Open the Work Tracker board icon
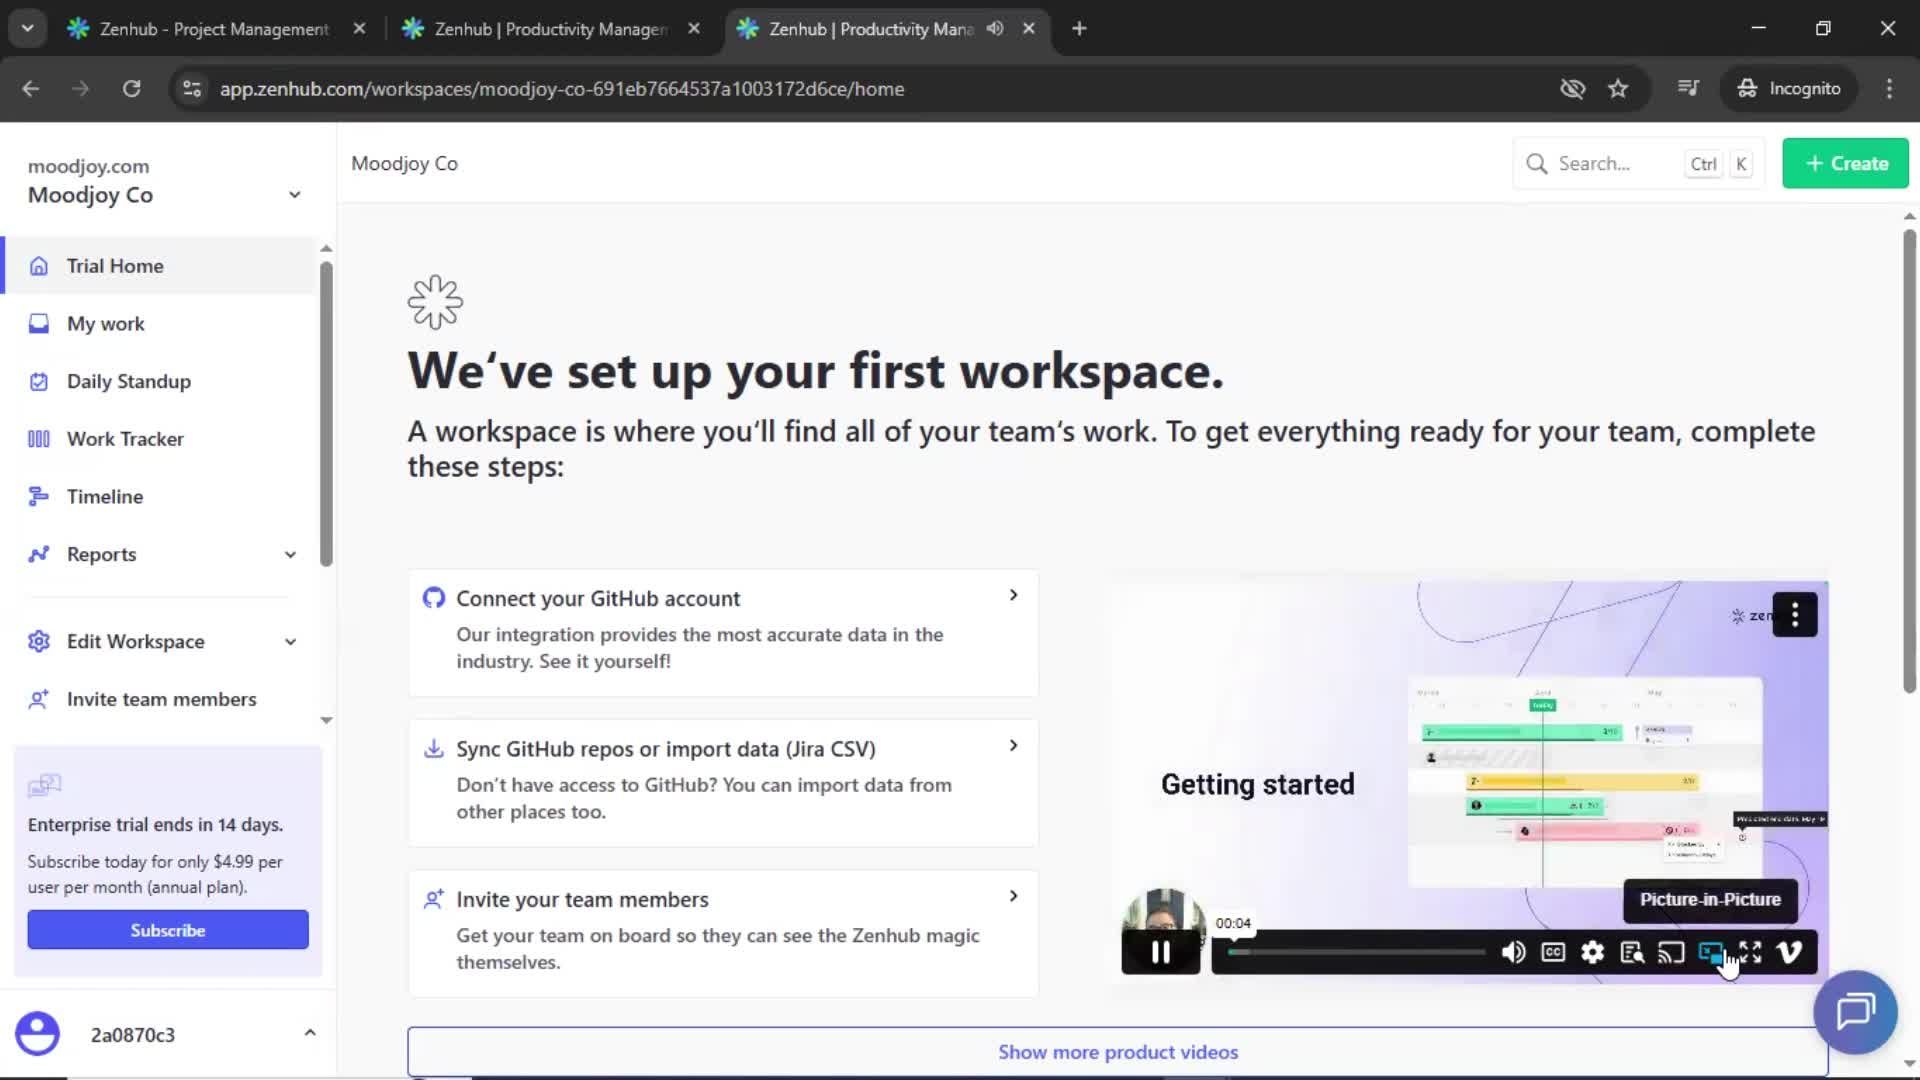 click(38, 438)
